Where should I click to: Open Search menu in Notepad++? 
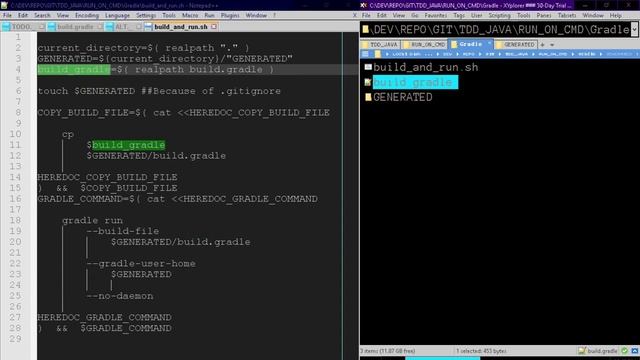pyautogui.click(x=42, y=16)
